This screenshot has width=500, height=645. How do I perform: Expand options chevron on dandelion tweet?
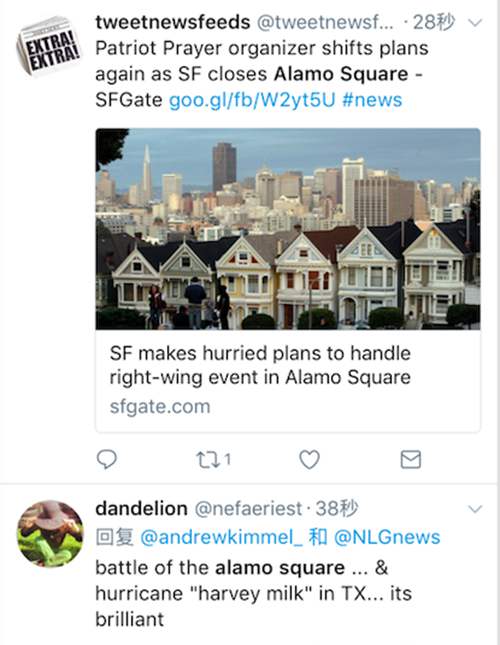475,509
